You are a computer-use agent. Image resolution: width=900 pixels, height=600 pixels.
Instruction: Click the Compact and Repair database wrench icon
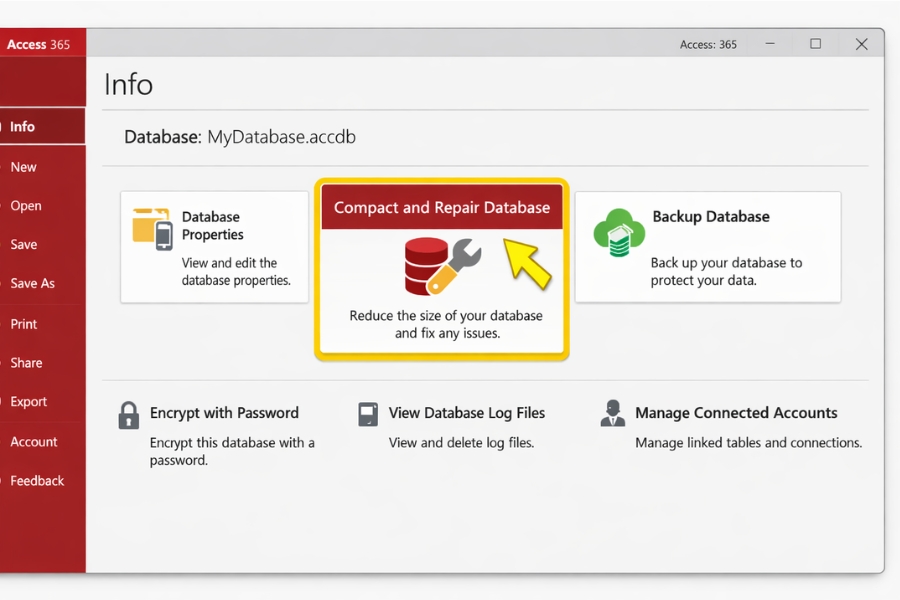(442, 265)
